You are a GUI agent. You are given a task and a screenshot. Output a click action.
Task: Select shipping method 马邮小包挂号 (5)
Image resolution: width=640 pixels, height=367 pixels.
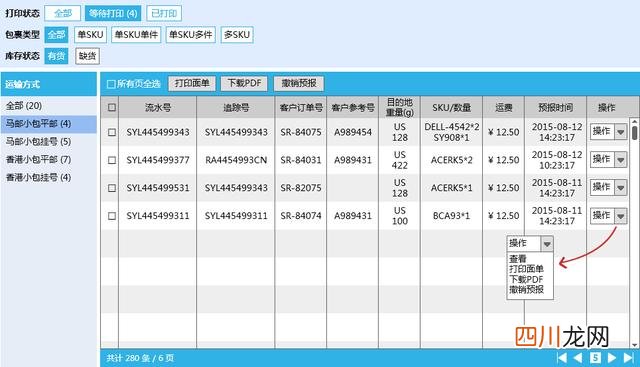[49, 142]
